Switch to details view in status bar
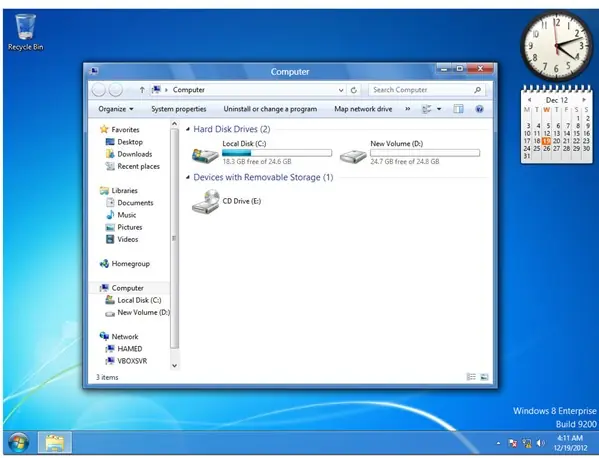Screen dimensions: 599x458 [471, 377]
